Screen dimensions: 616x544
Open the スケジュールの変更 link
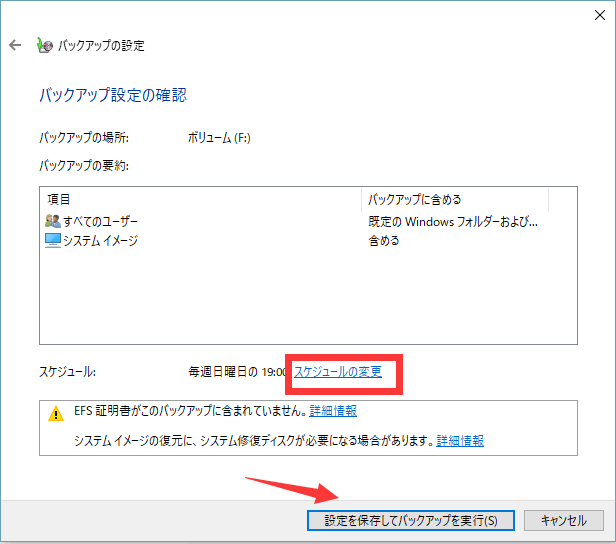click(x=337, y=371)
